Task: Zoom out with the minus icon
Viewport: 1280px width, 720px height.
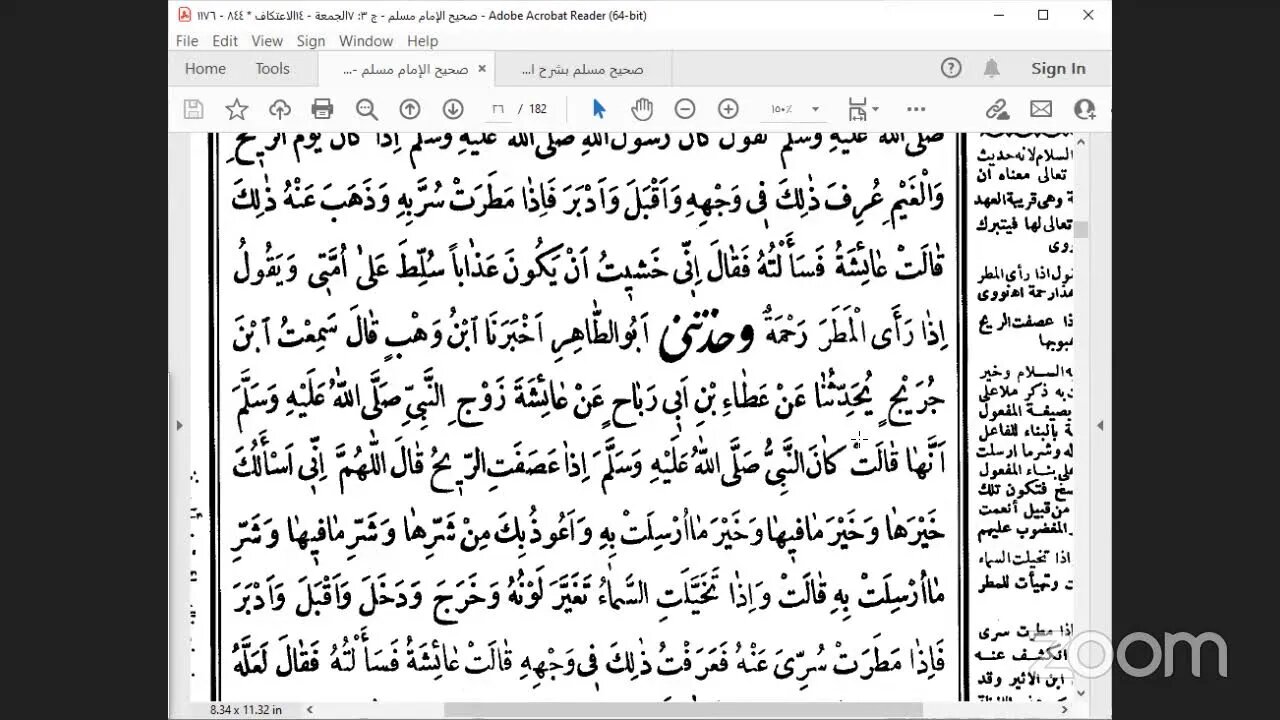Action: [x=685, y=109]
